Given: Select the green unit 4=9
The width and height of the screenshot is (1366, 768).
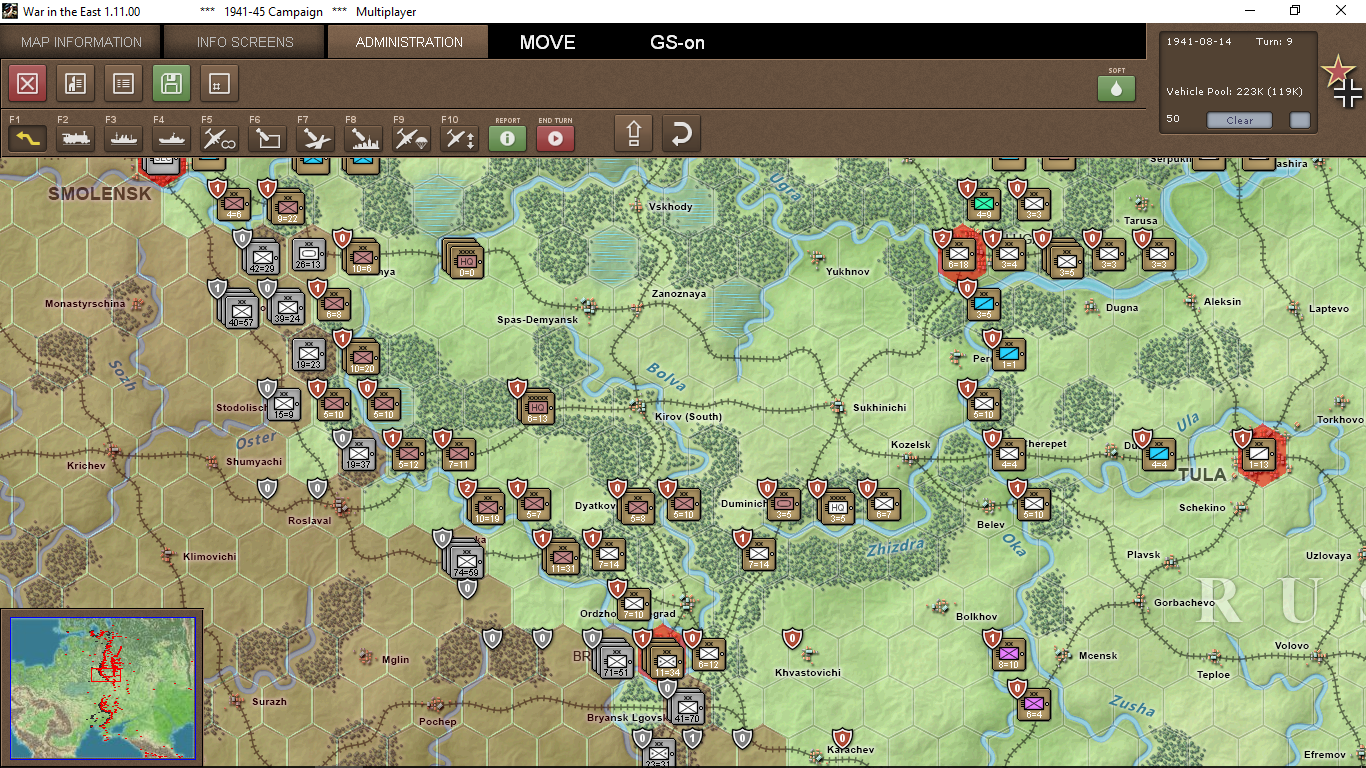Looking at the screenshot, I should coord(985,204).
